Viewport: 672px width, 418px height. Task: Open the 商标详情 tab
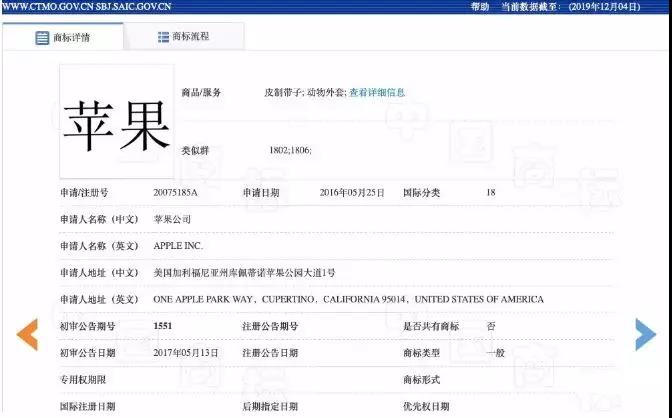[x=63, y=37]
